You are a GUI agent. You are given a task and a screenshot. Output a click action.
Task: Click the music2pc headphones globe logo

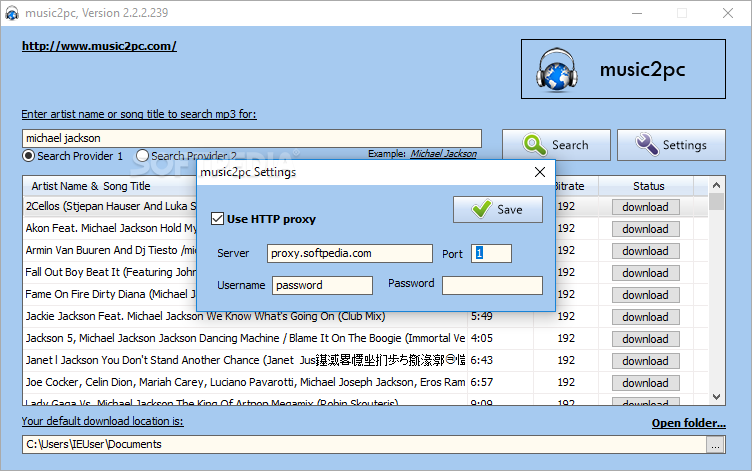pos(556,70)
